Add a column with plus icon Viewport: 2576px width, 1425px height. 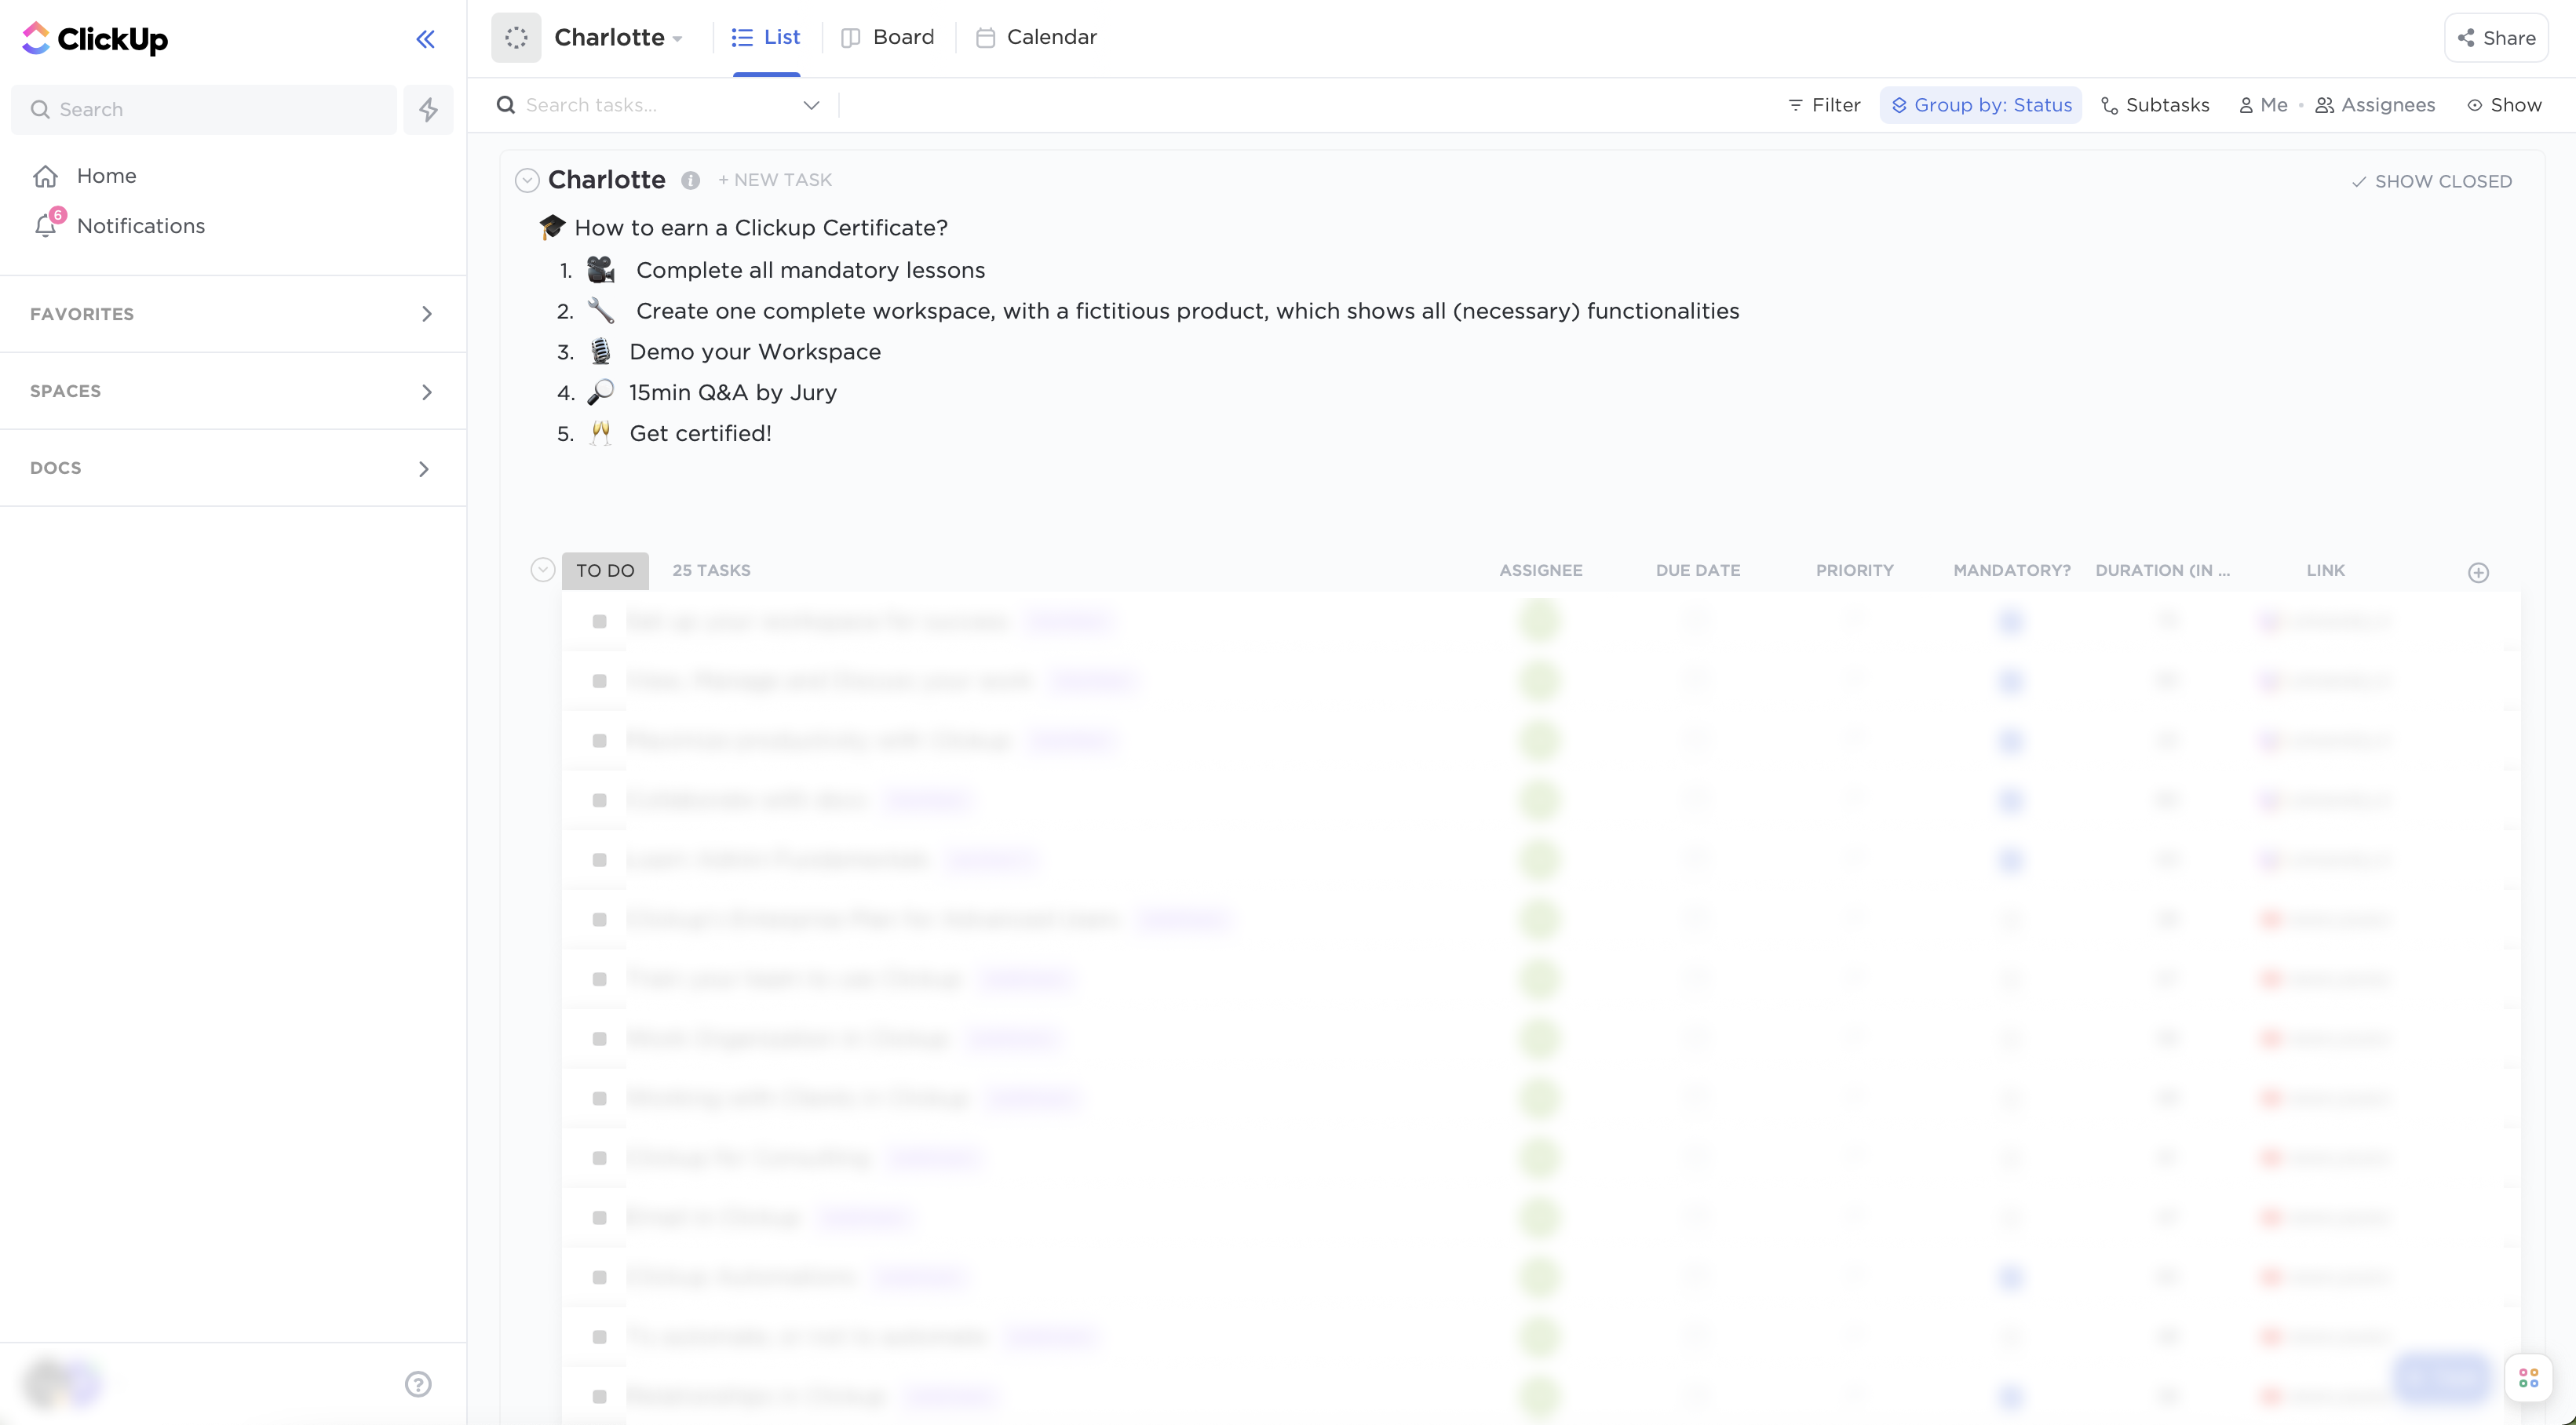[2478, 572]
